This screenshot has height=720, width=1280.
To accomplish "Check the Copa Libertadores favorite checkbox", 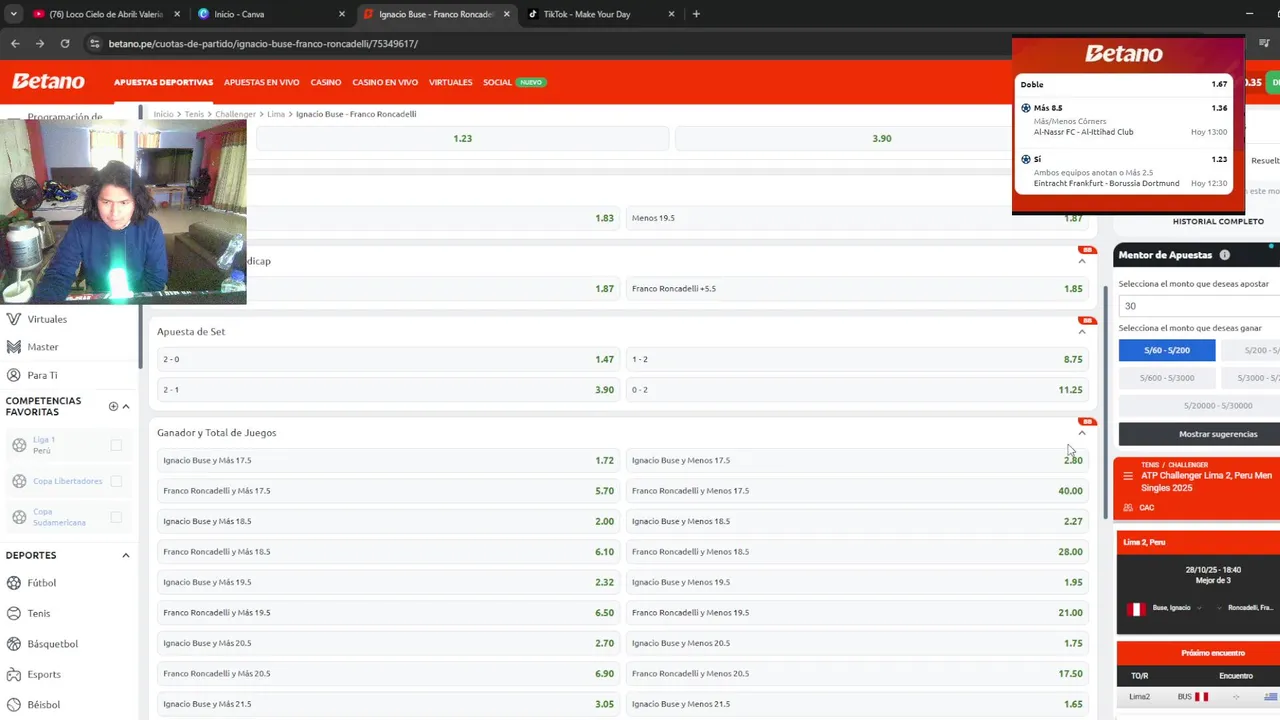I will [116, 481].
